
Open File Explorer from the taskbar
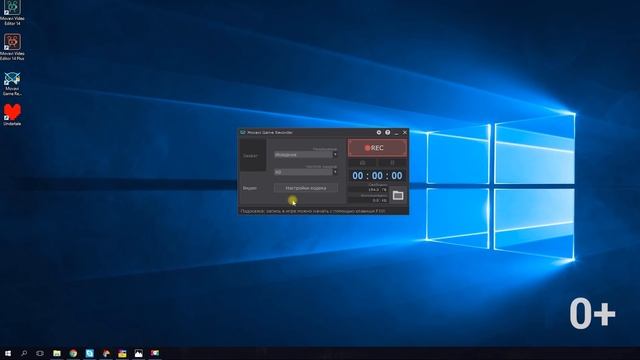57,353
